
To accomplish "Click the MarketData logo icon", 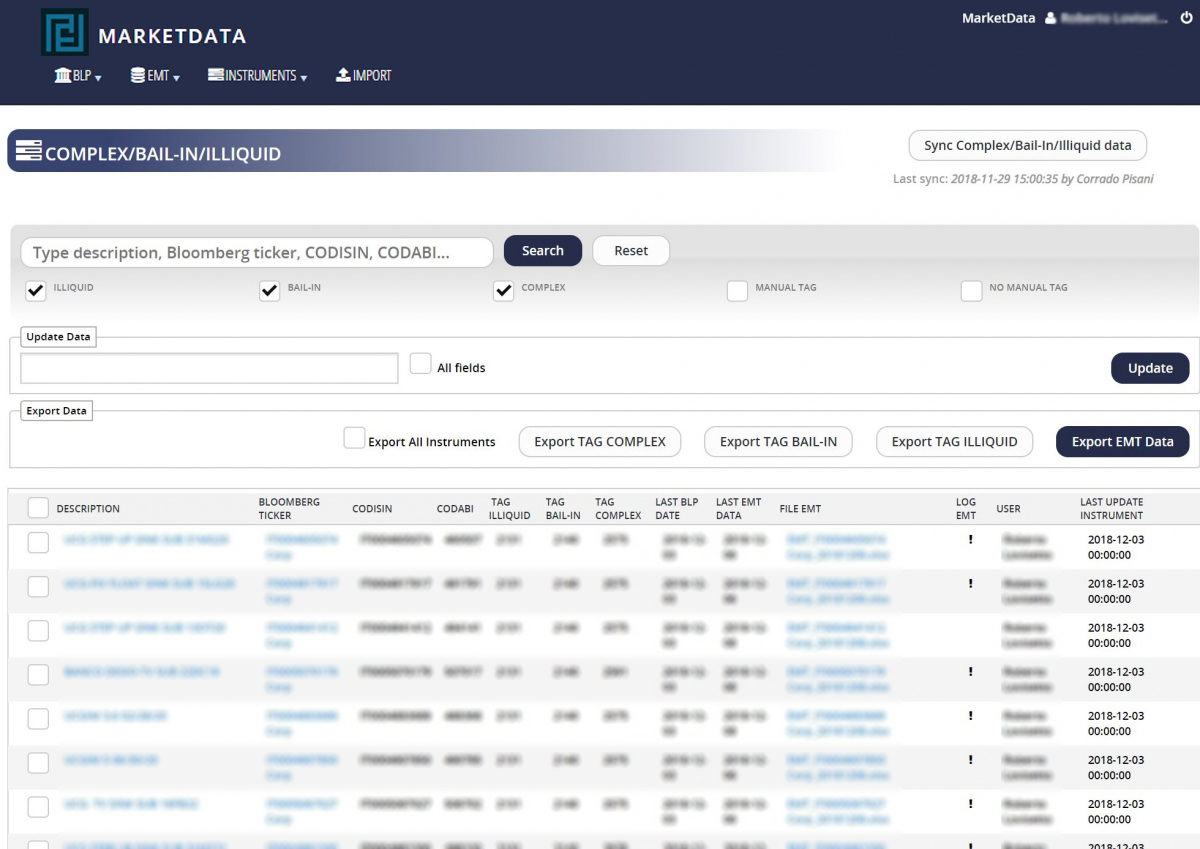I will click(65, 32).
